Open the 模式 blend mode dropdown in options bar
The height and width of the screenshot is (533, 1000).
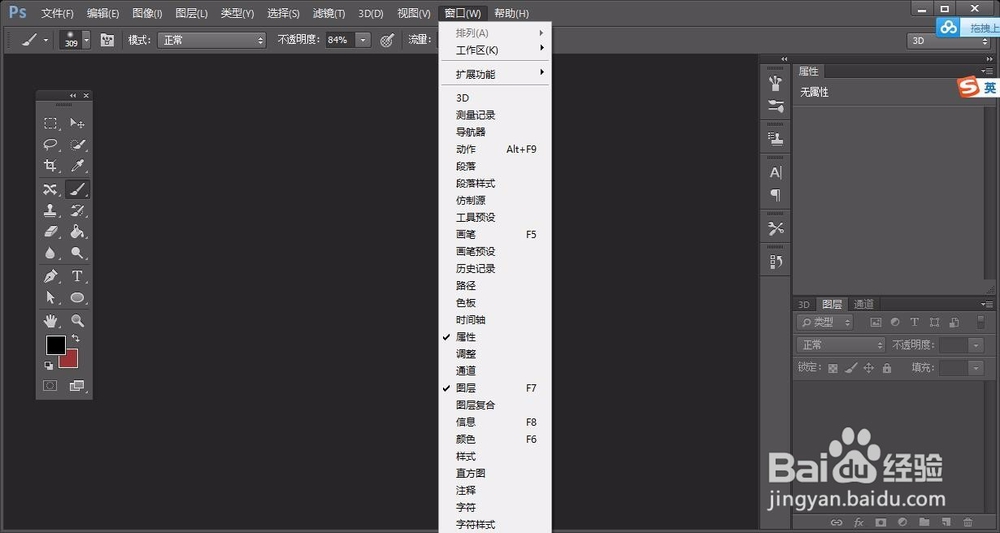click(212, 40)
